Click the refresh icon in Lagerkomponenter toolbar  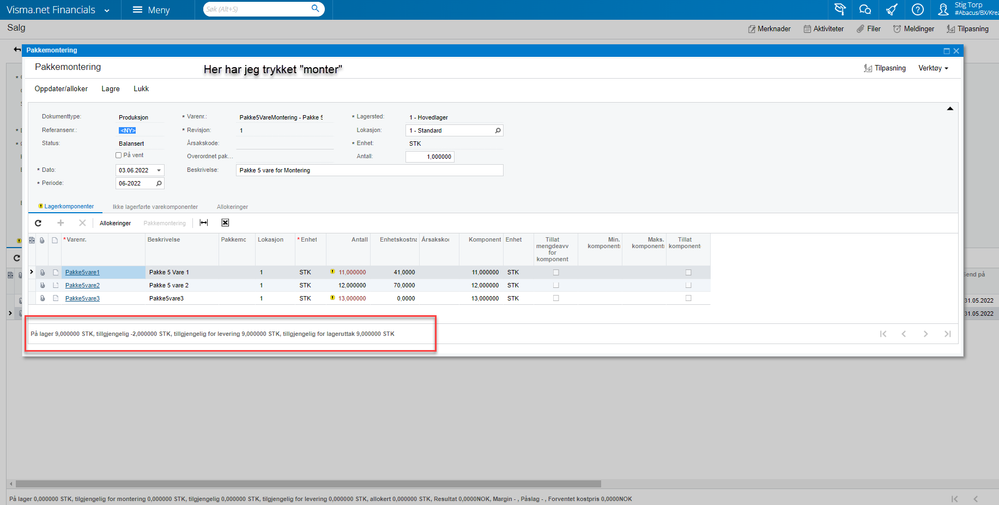coord(38,223)
